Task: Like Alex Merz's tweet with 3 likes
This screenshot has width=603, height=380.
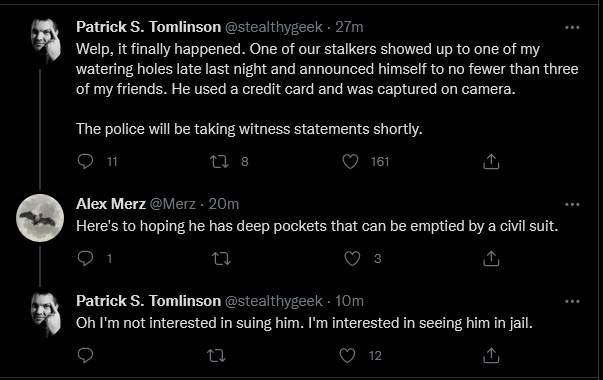Action: [x=352, y=258]
